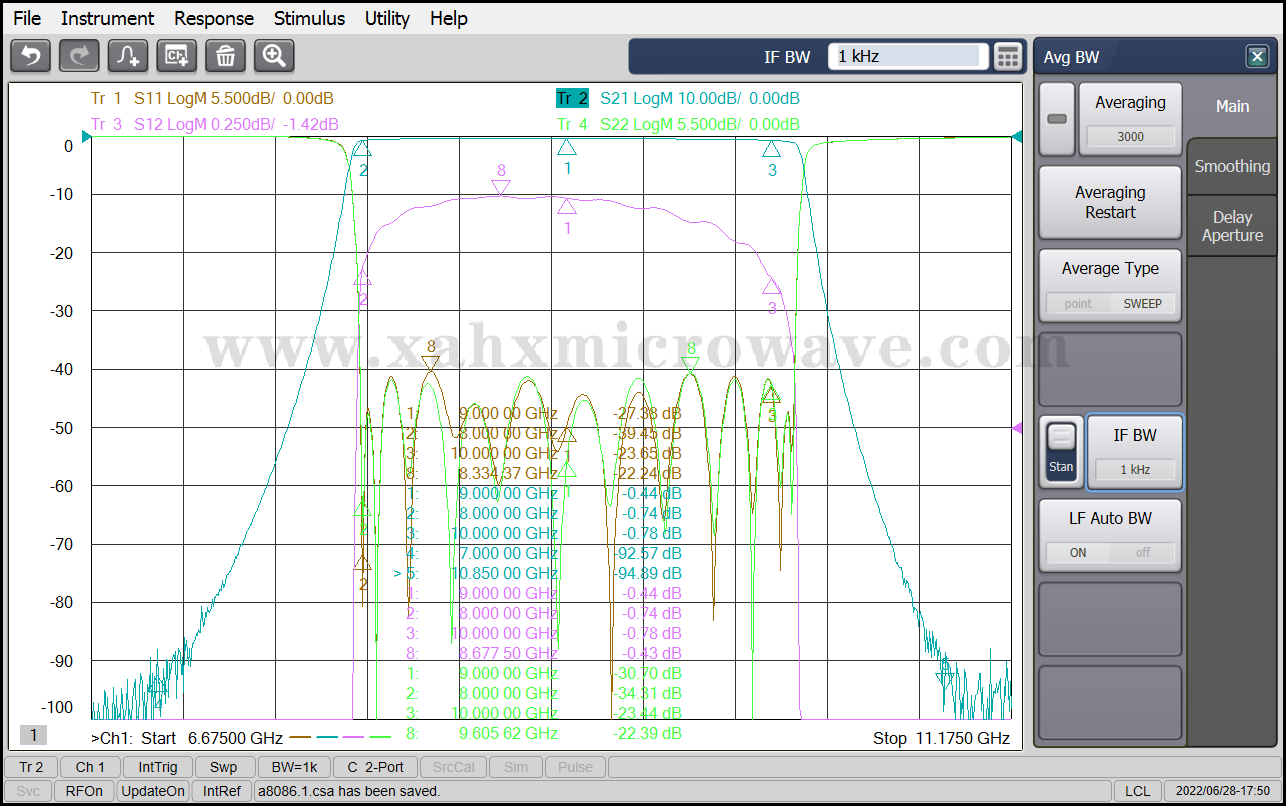Click the LCL status indicator
This screenshot has width=1286, height=806.
pos(1137,791)
